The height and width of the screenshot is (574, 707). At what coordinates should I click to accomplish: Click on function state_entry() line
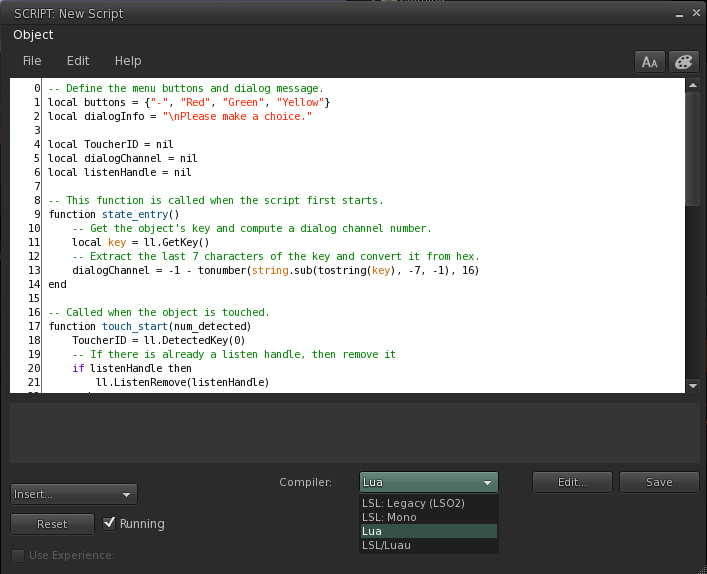pos(114,214)
